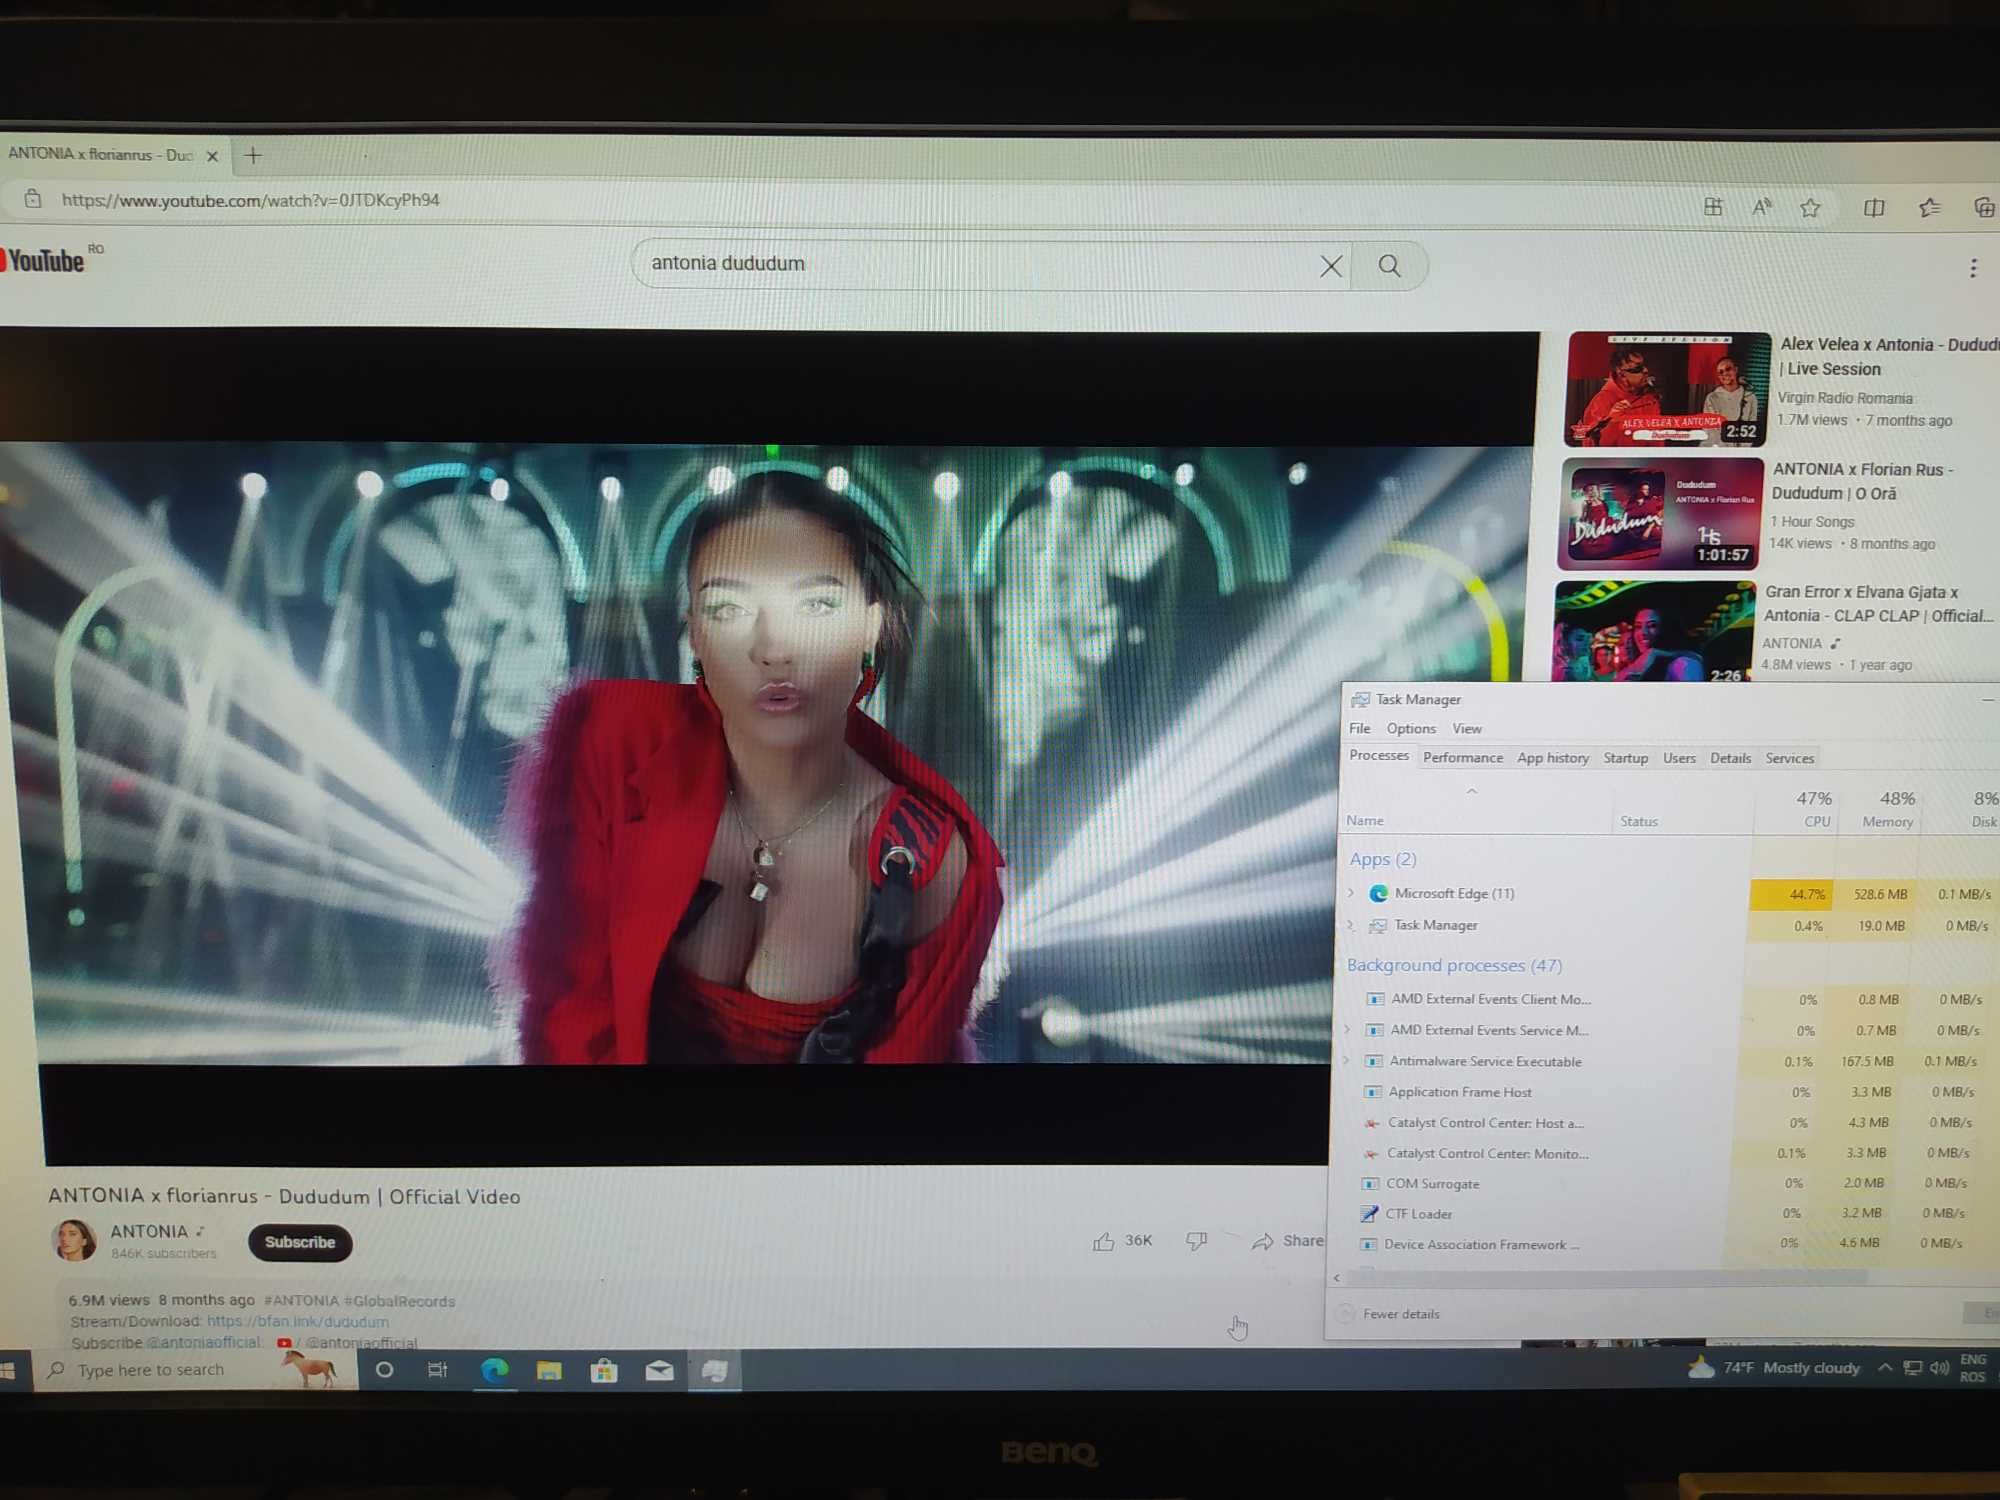The width and height of the screenshot is (2000, 1500).
Task: Click the browser address bar URL
Action: (250, 200)
